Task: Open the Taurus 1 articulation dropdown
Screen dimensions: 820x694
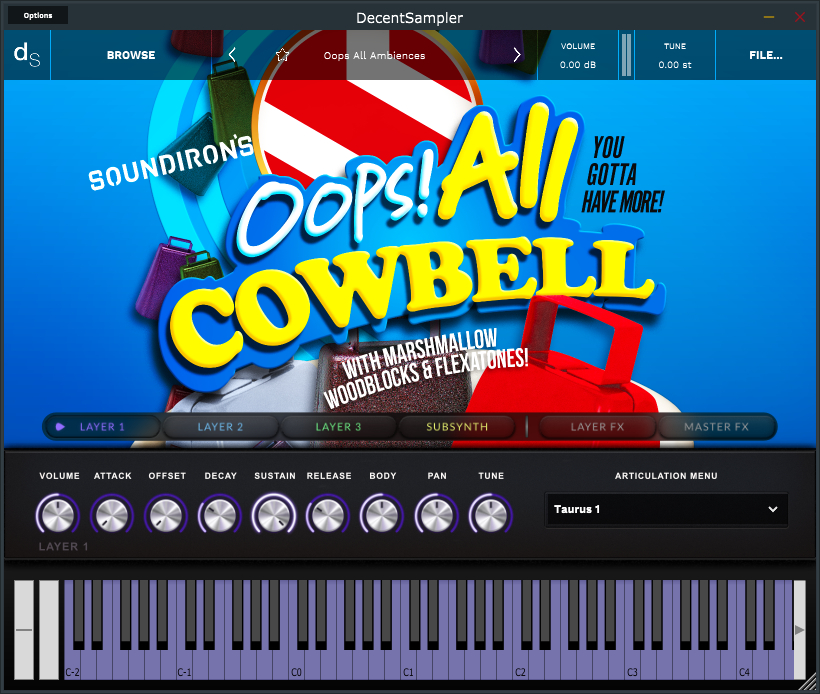Action: (x=666, y=509)
